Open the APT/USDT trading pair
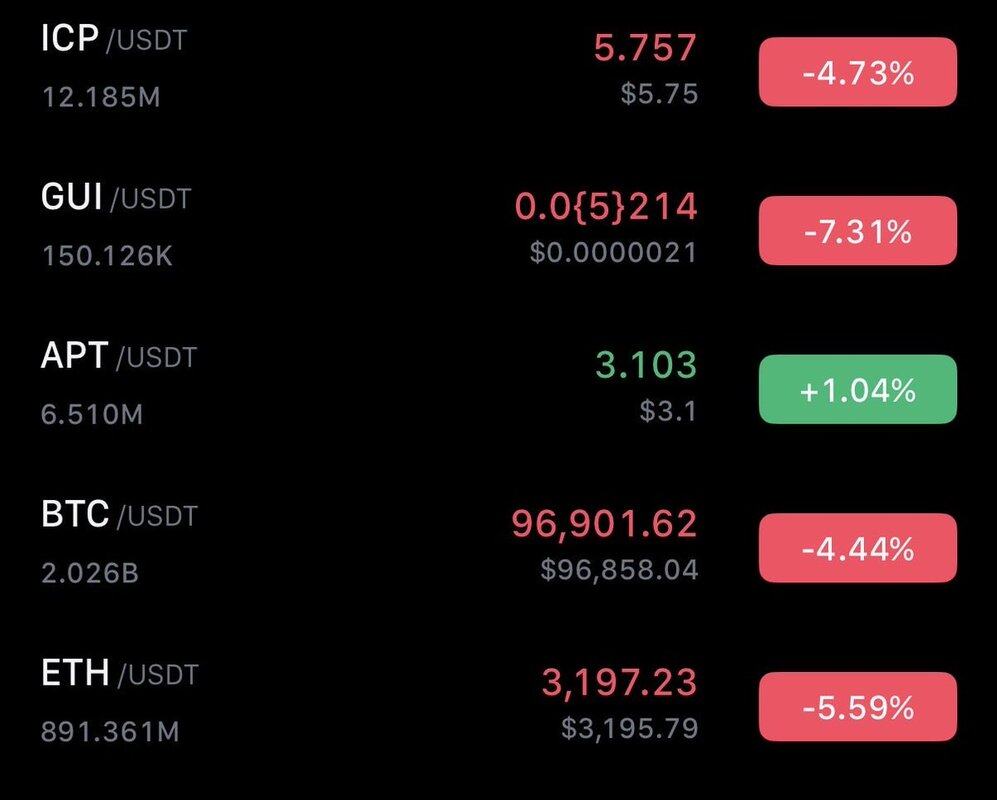This screenshot has height=800, width=997. click(x=118, y=357)
